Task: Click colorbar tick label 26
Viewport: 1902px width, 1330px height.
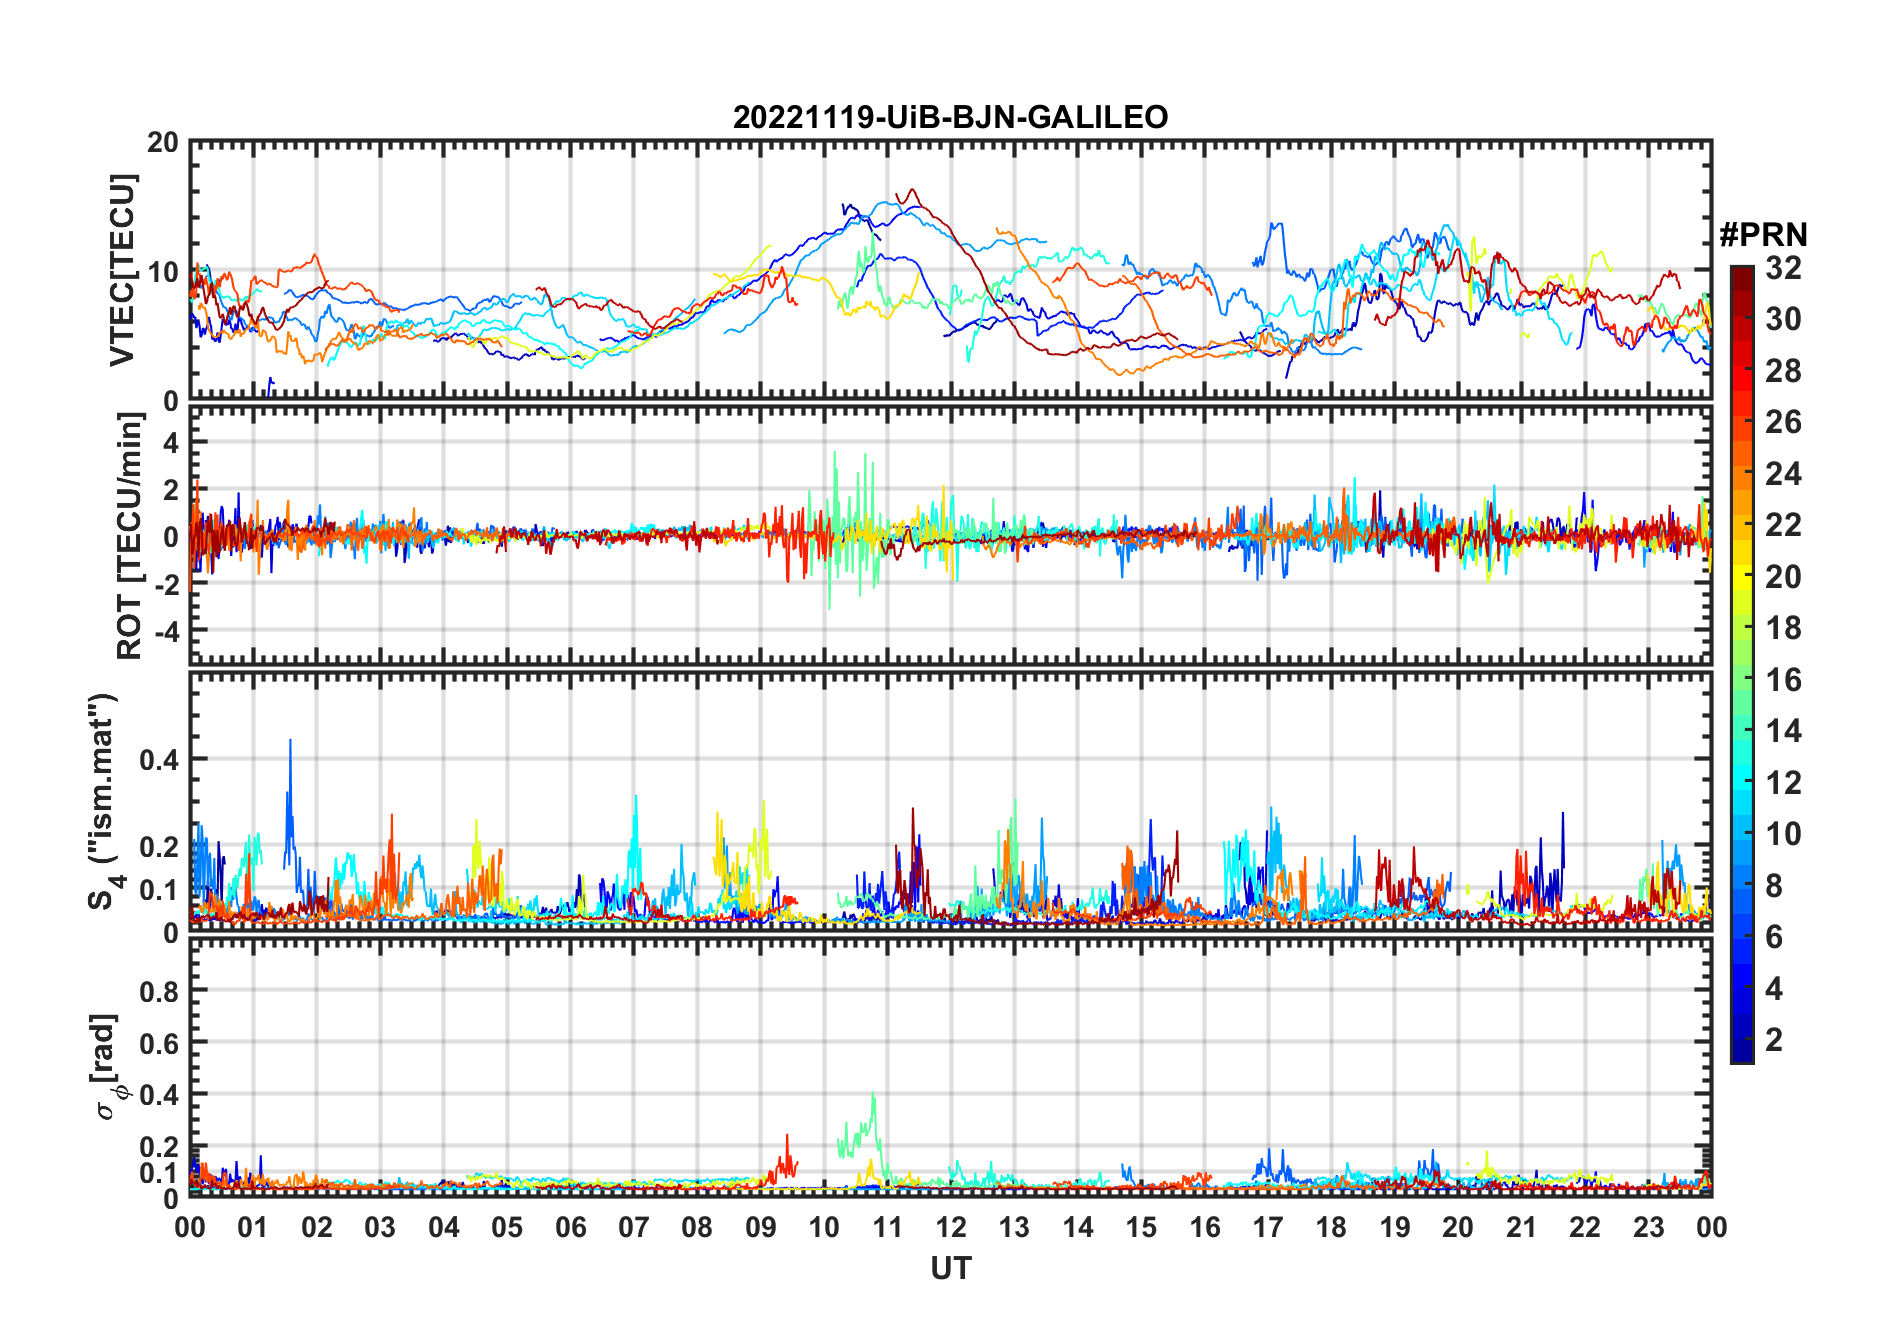Action: click(x=1783, y=422)
